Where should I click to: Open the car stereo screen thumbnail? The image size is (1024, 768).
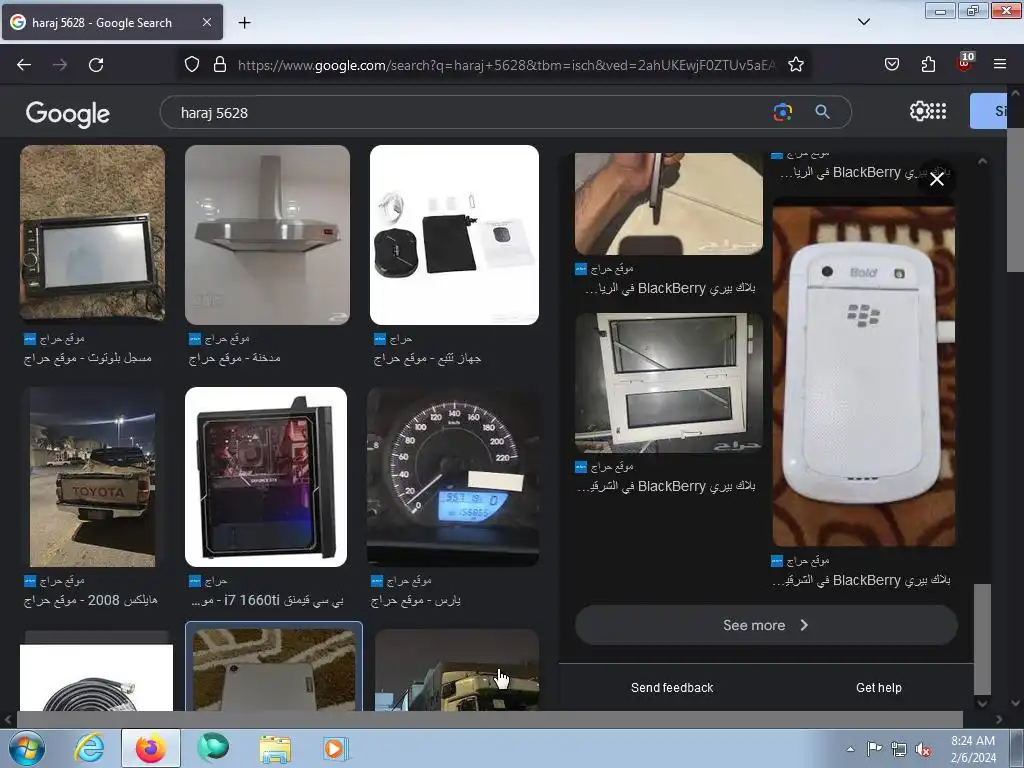[x=93, y=232]
